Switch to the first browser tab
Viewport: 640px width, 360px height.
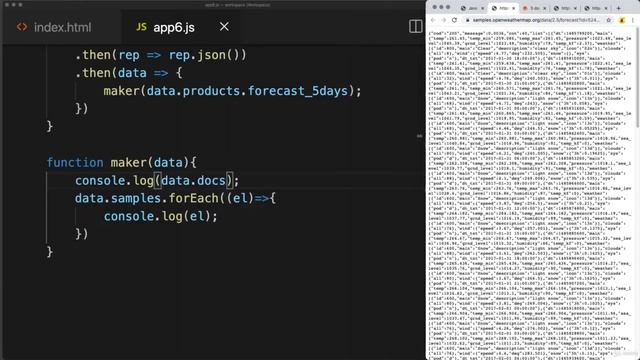[x=472, y=8]
